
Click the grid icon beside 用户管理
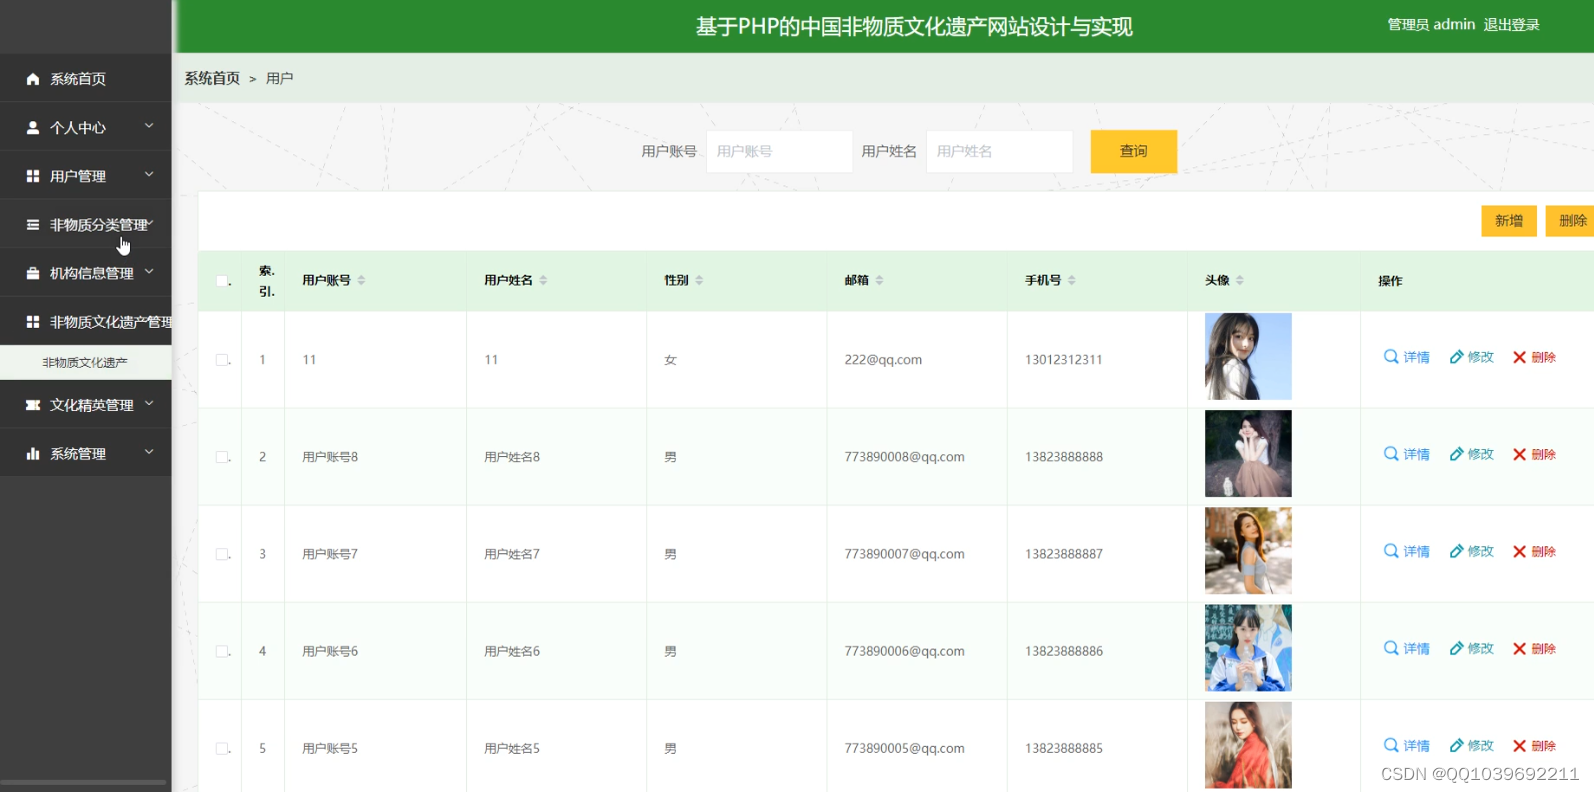pos(33,176)
